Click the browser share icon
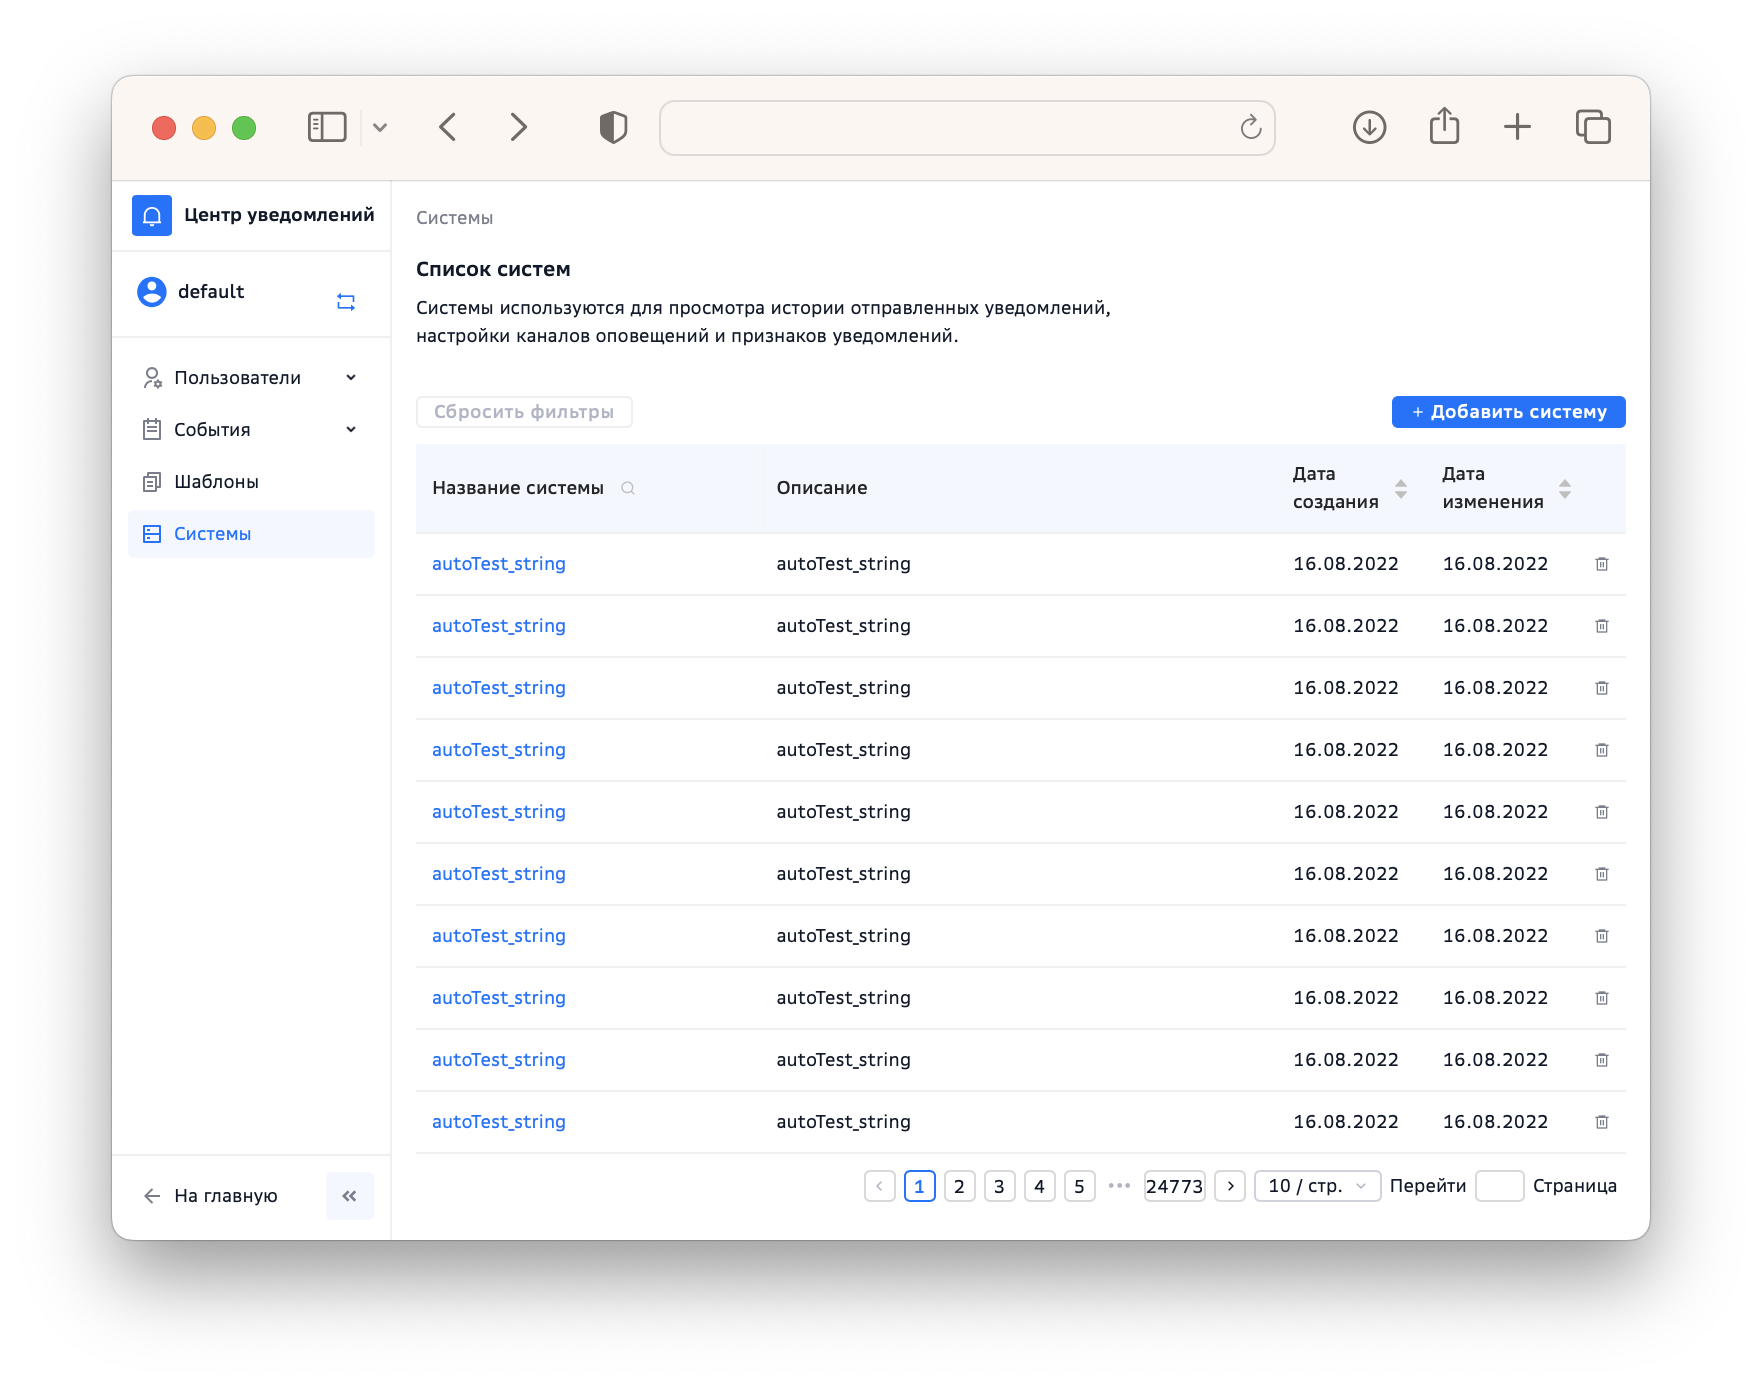 1444,126
